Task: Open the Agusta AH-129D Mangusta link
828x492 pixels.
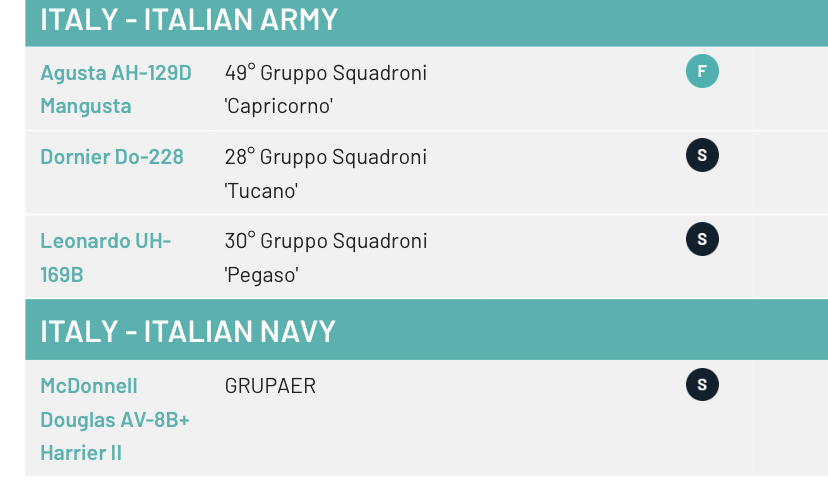Action: (x=115, y=73)
